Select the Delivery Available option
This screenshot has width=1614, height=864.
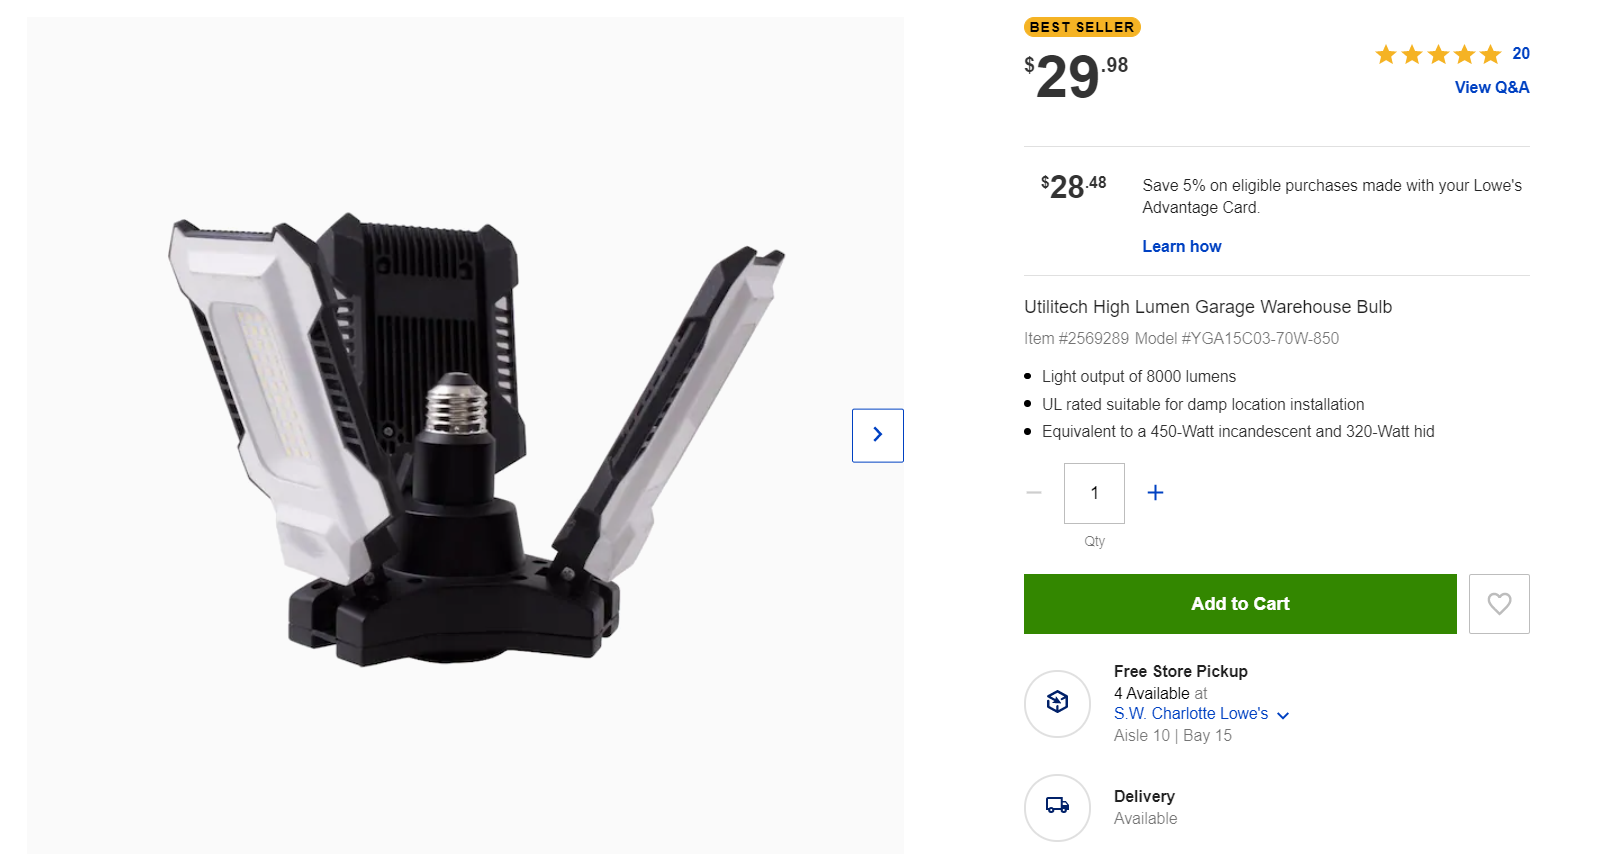click(x=1145, y=807)
